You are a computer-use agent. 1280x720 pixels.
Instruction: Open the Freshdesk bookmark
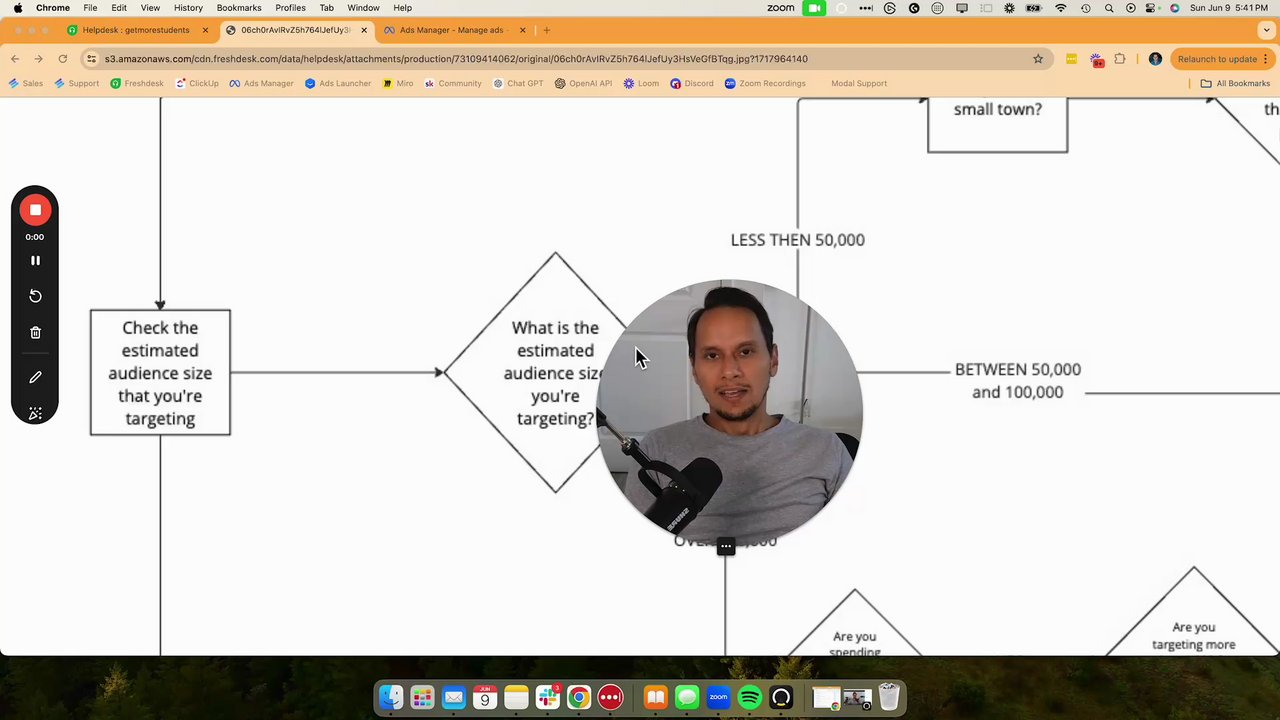coord(137,84)
